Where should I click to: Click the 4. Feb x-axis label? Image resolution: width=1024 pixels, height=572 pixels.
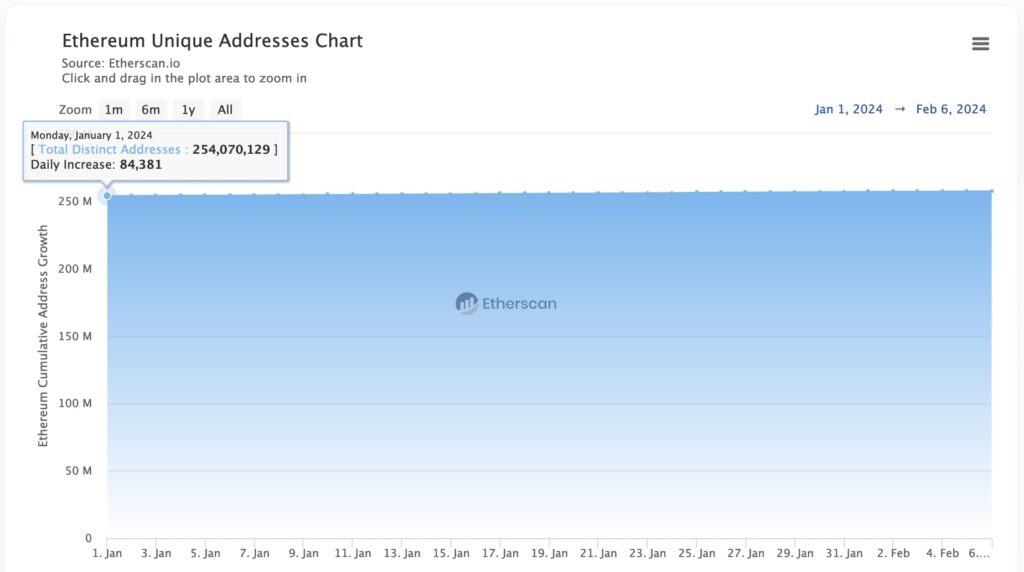942,553
